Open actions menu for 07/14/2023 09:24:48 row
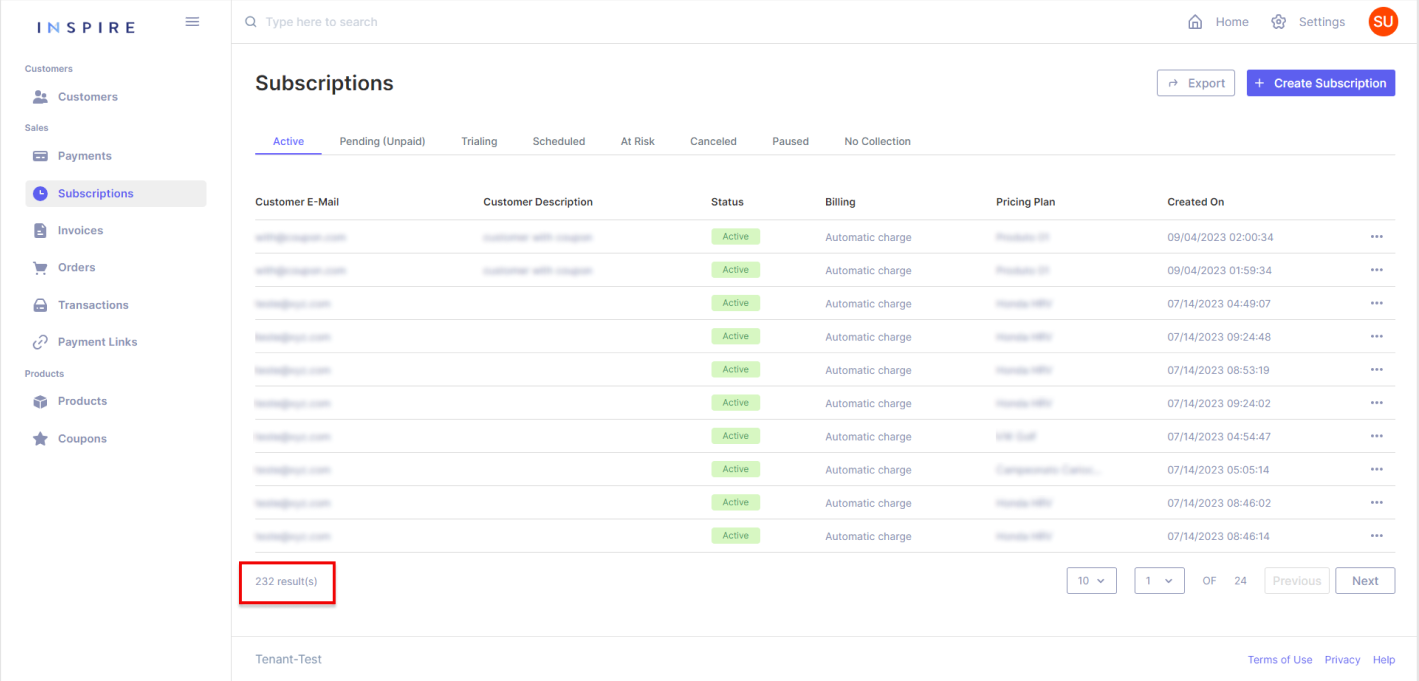Image resolution: width=1419 pixels, height=681 pixels. point(1376,337)
